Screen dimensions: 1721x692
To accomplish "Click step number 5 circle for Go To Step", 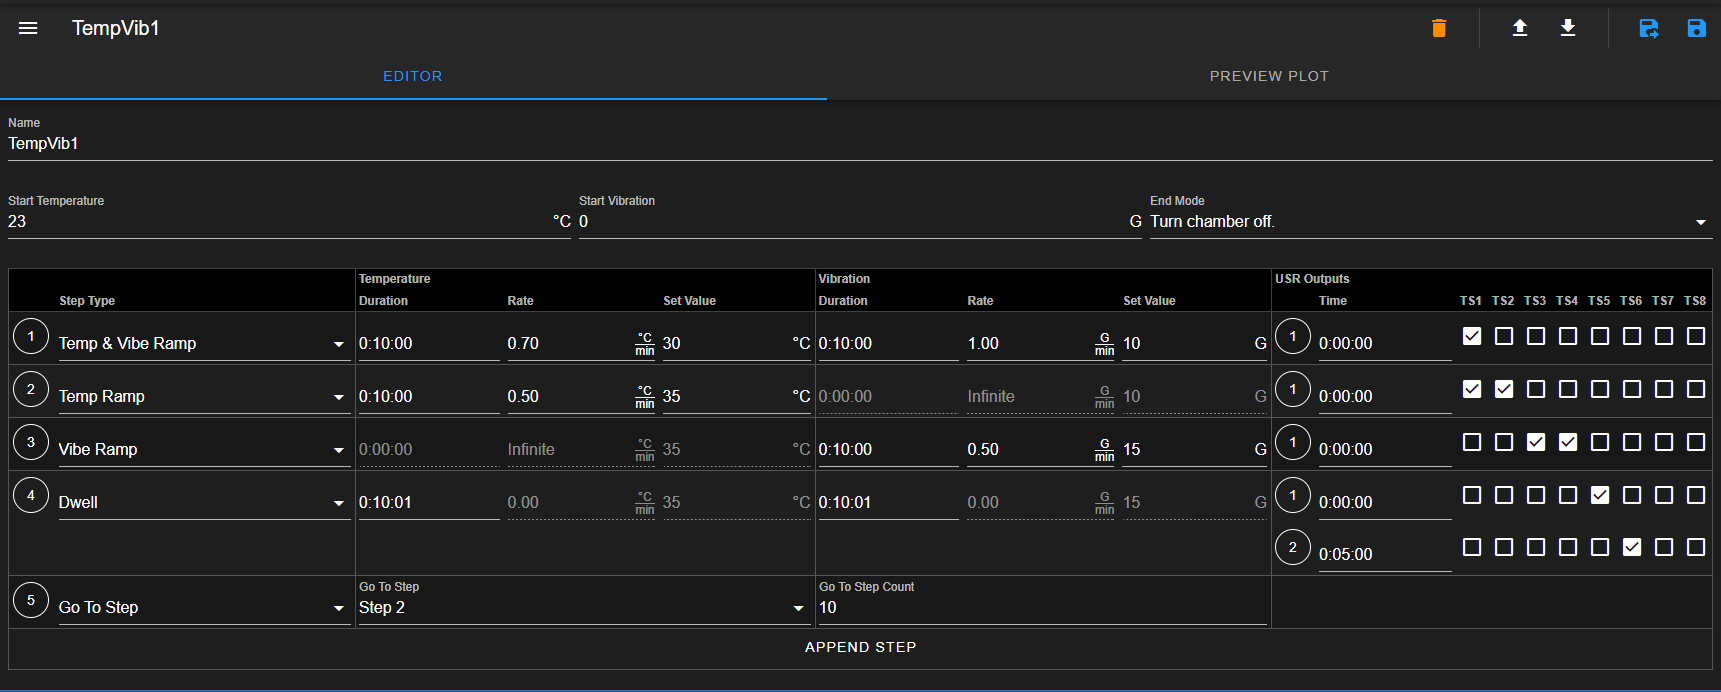I will pos(31,600).
